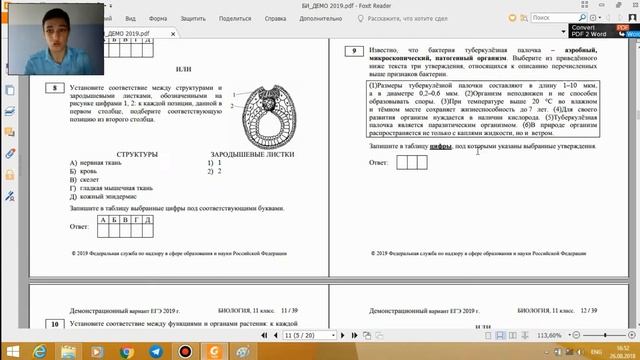Click the first answer box in question 9

point(402,162)
